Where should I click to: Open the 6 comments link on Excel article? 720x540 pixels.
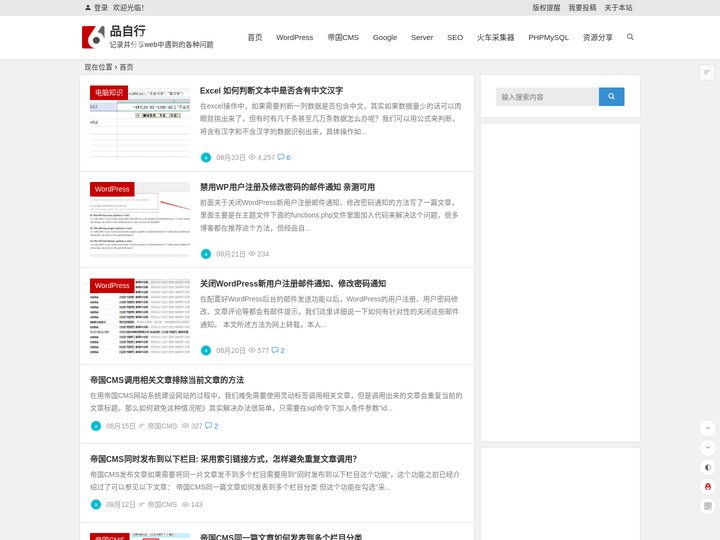(x=284, y=158)
